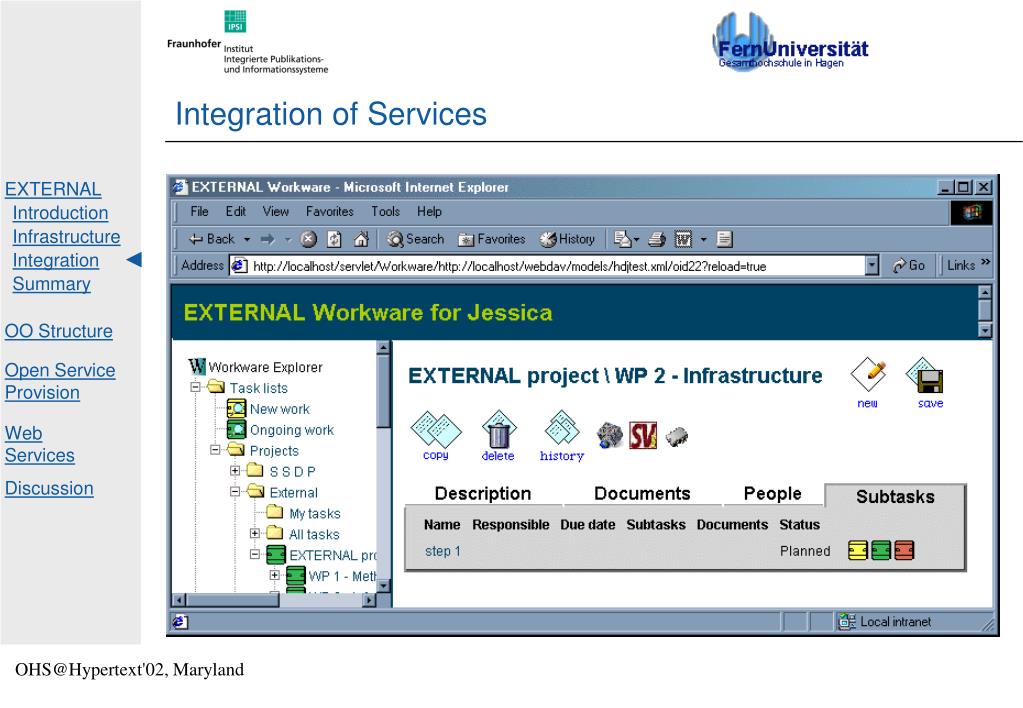
Task: Click the EXTERNAL sidebar link
Action: pyautogui.click(x=53, y=189)
